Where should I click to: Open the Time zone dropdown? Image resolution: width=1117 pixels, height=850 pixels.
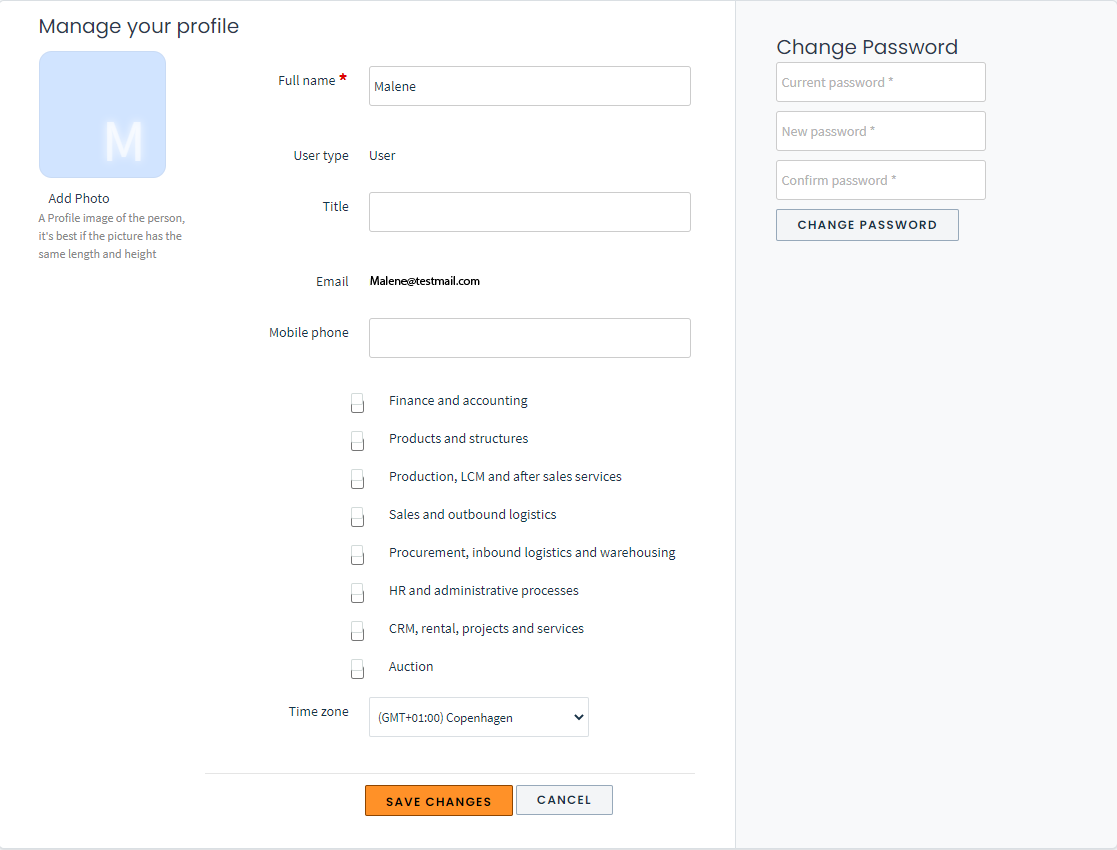coord(478,717)
